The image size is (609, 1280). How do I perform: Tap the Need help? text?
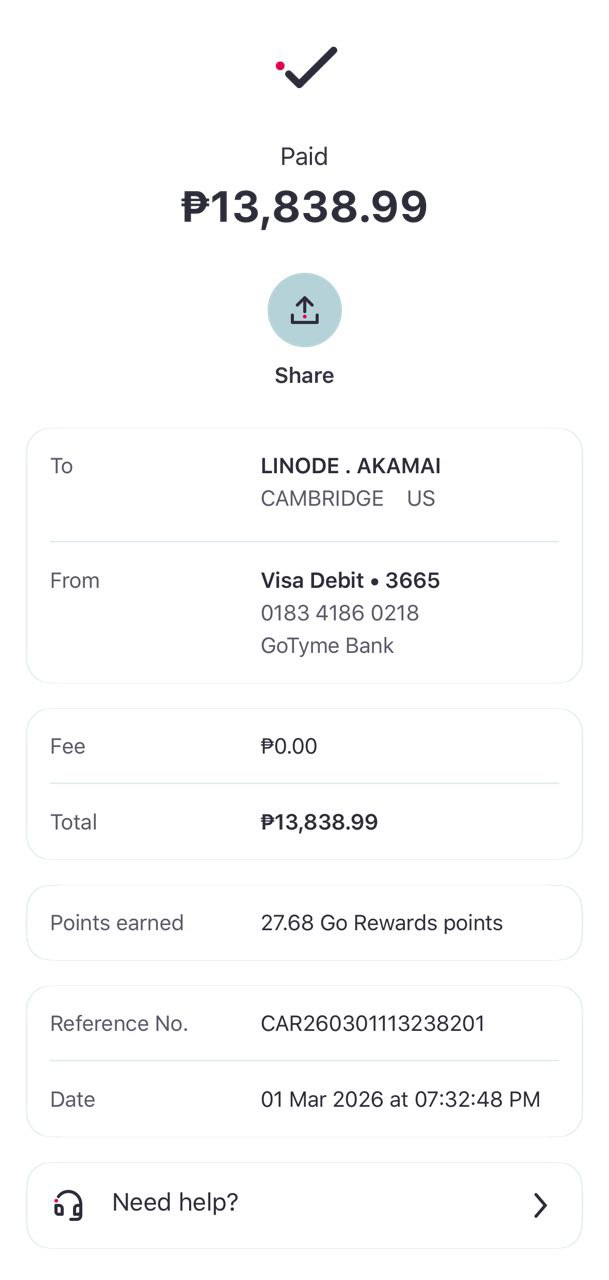175,1202
